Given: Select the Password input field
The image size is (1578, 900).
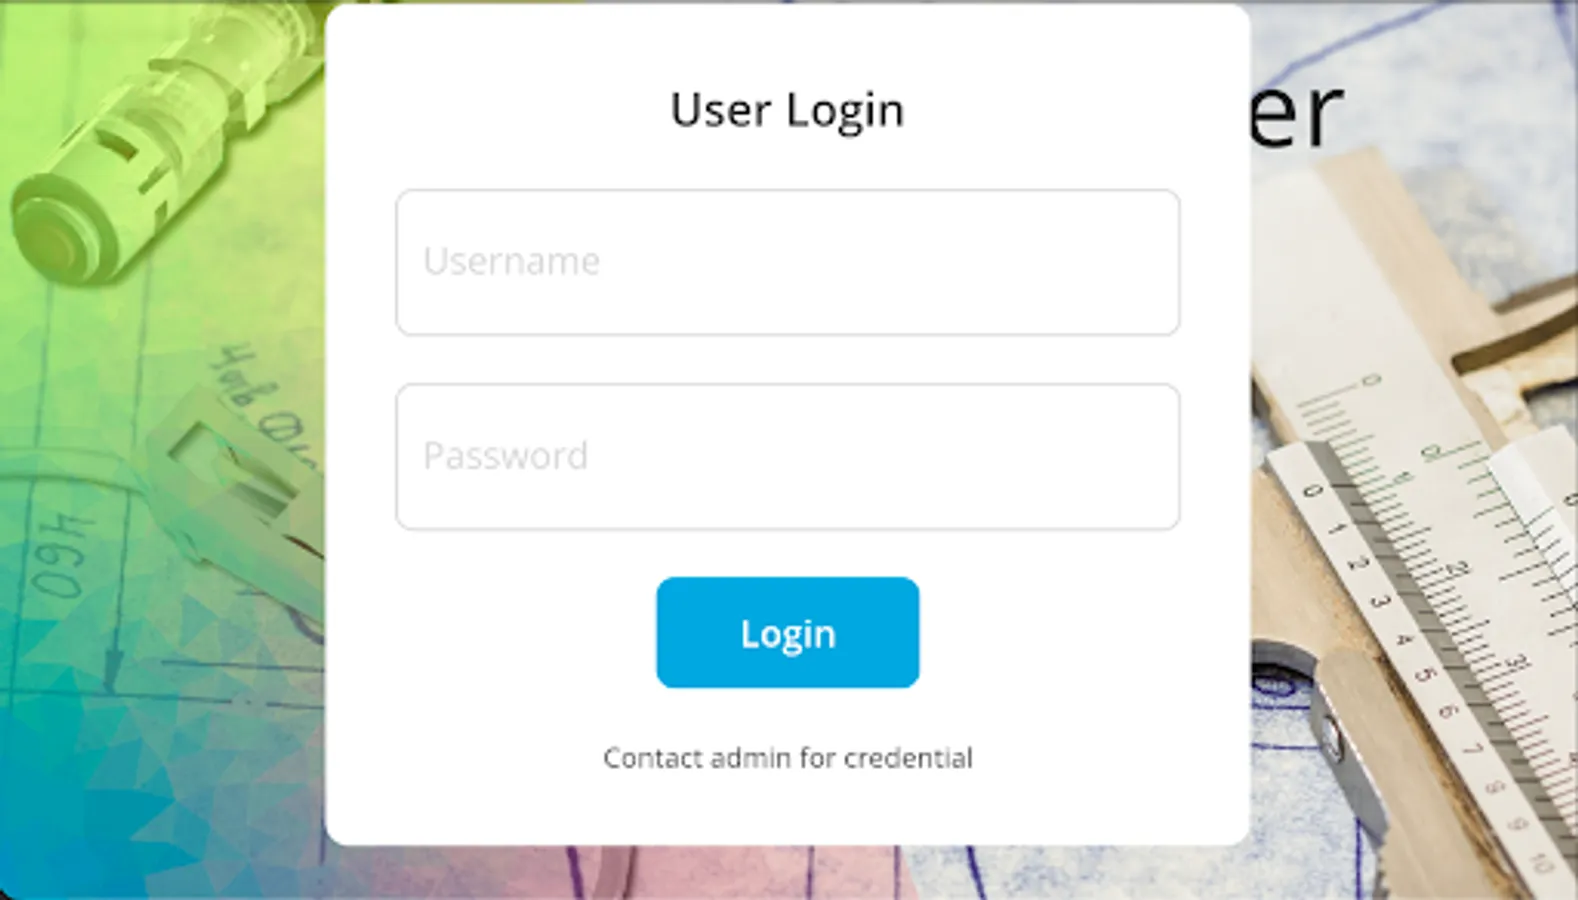Looking at the screenshot, I should pyautogui.click(x=788, y=456).
